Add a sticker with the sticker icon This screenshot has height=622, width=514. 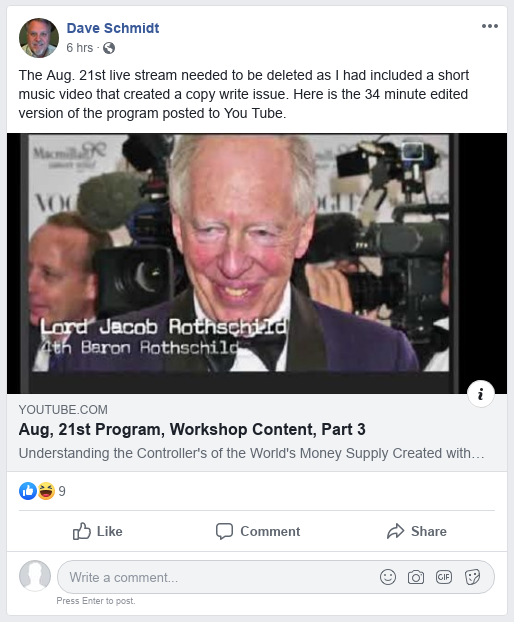coord(472,577)
